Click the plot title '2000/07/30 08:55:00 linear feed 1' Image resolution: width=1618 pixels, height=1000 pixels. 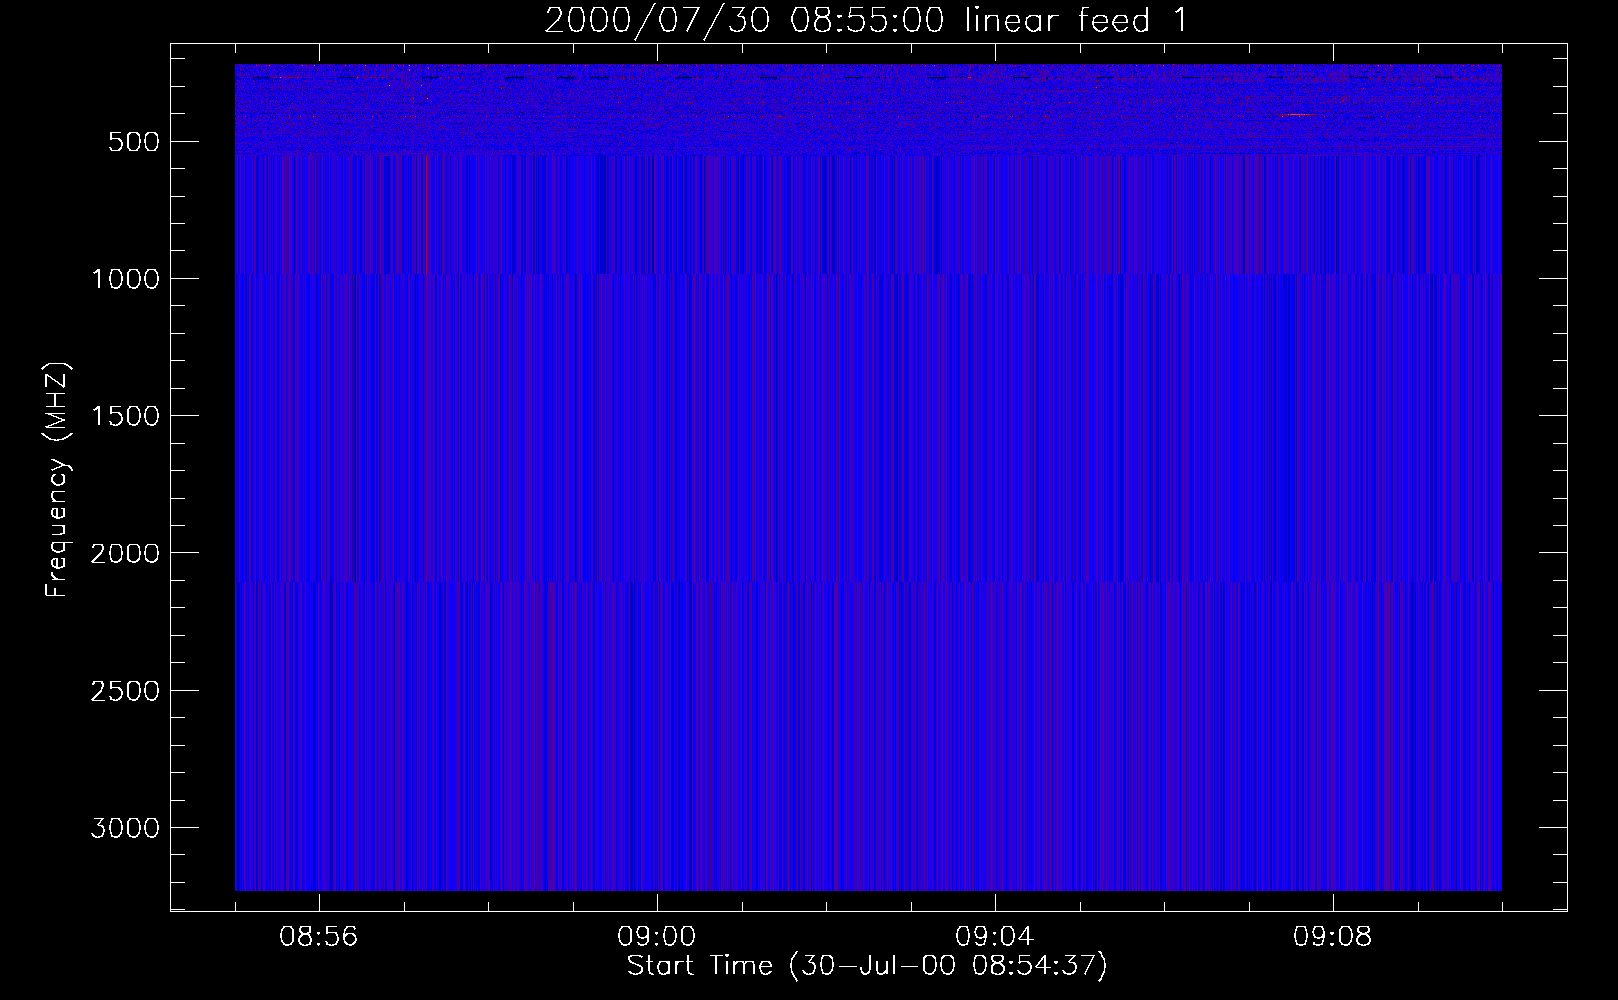[x=866, y=20]
